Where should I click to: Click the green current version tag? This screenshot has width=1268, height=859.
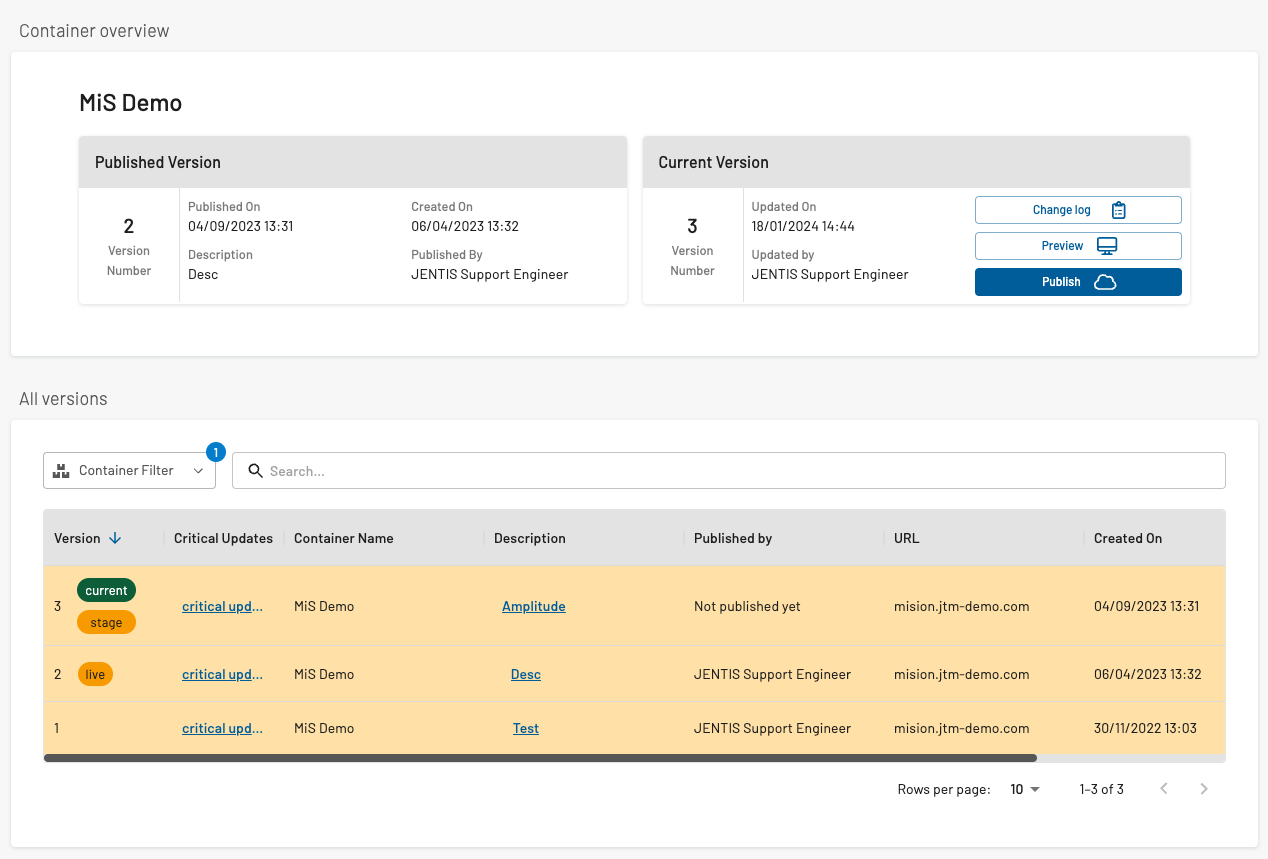[x=106, y=590]
